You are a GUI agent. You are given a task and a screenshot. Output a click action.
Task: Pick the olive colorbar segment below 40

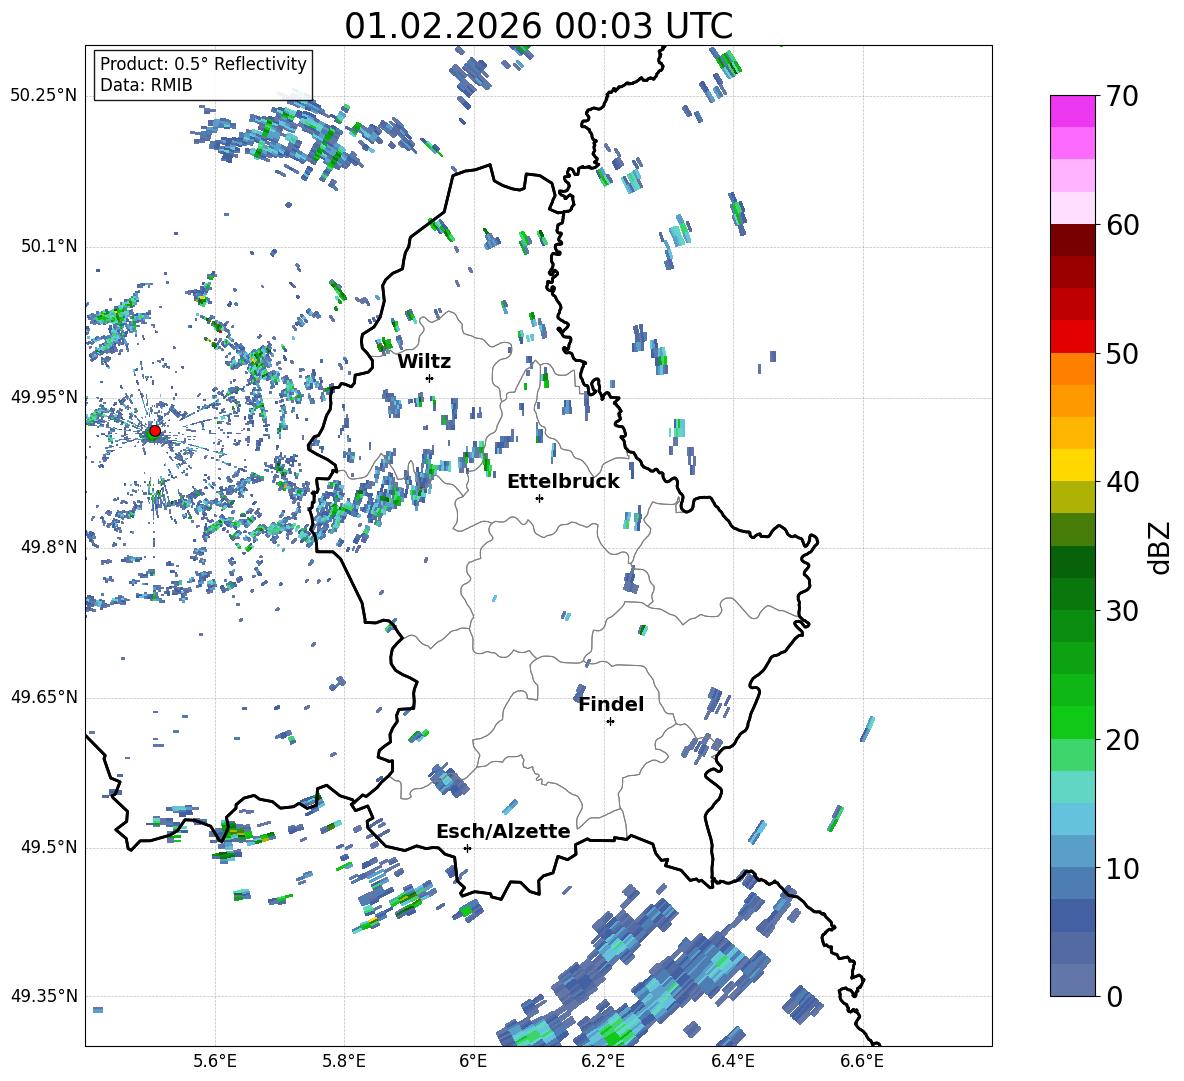[x=1072, y=497]
